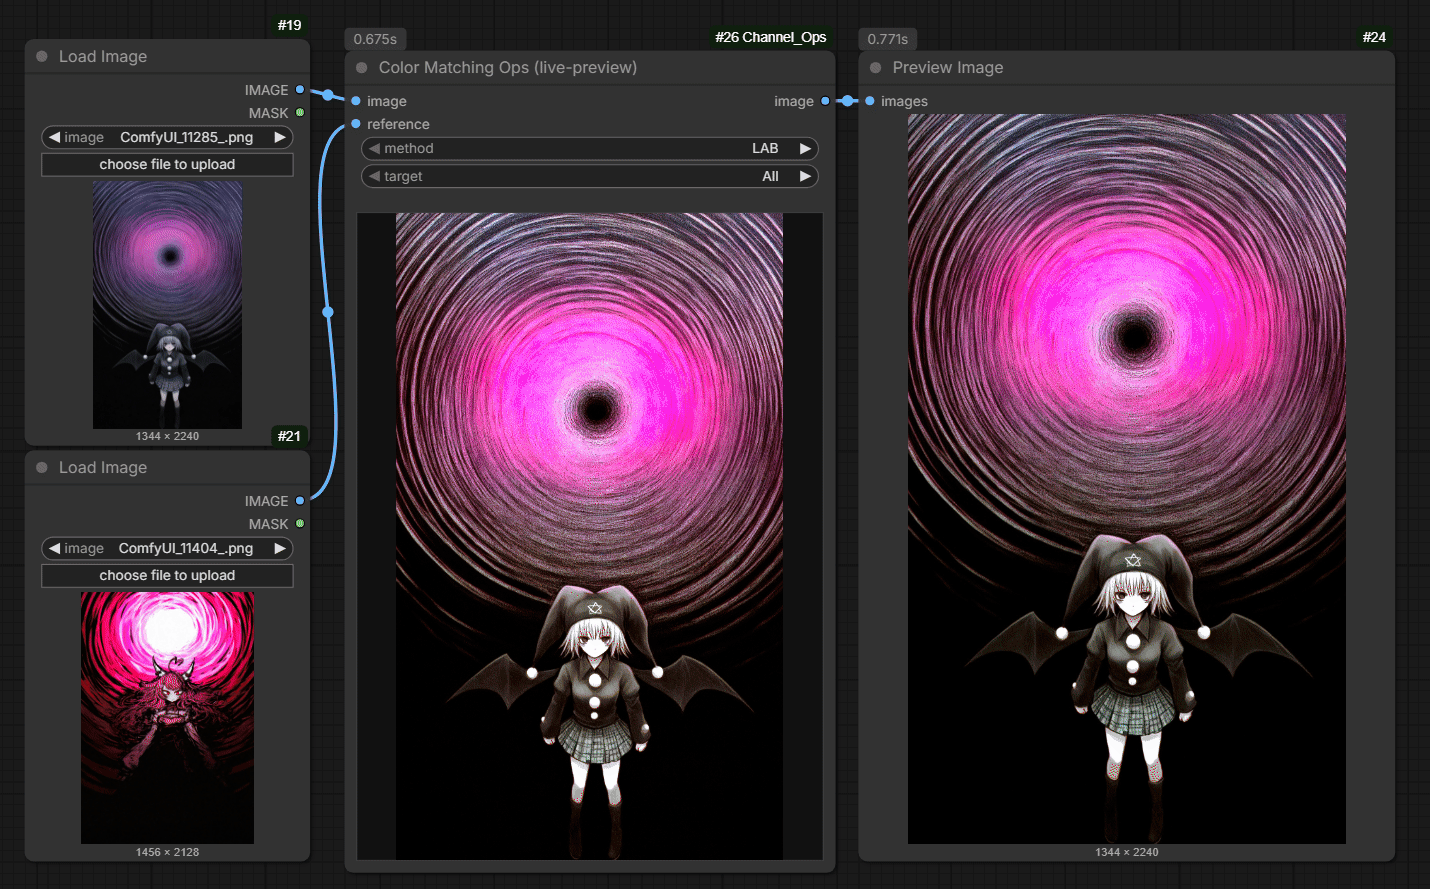Click the #24 node badge
The image size is (1430, 889).
(x=1374, y=37)
